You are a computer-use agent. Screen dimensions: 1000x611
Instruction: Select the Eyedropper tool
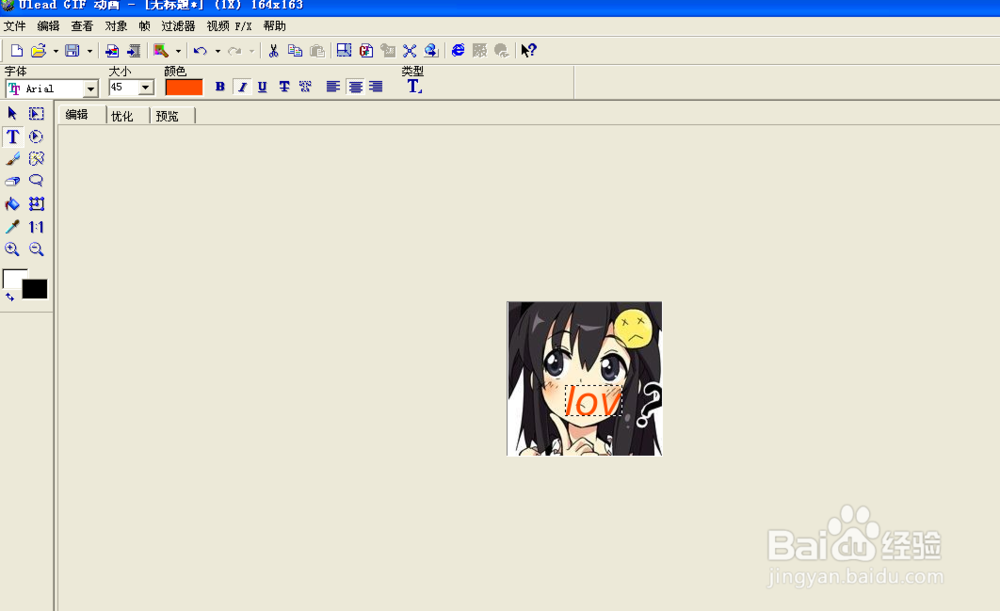coord(12,226)
